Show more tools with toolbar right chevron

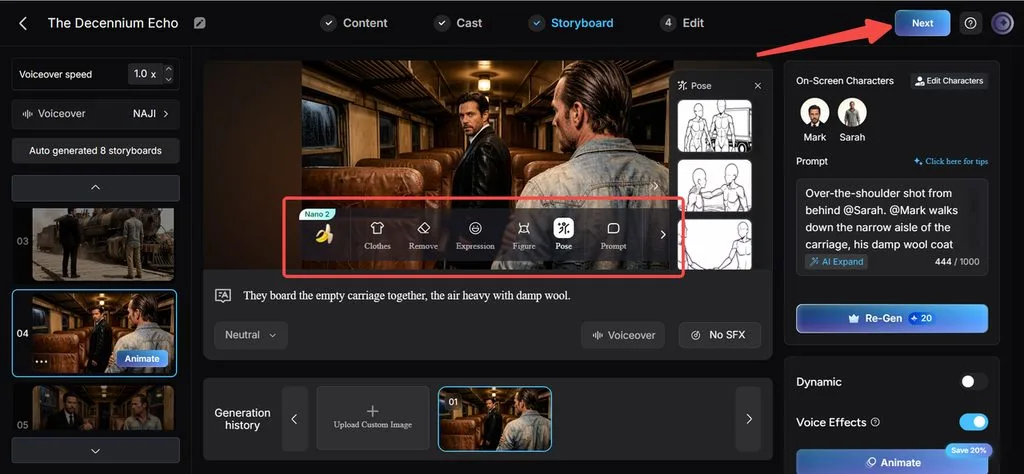(663, 234)
